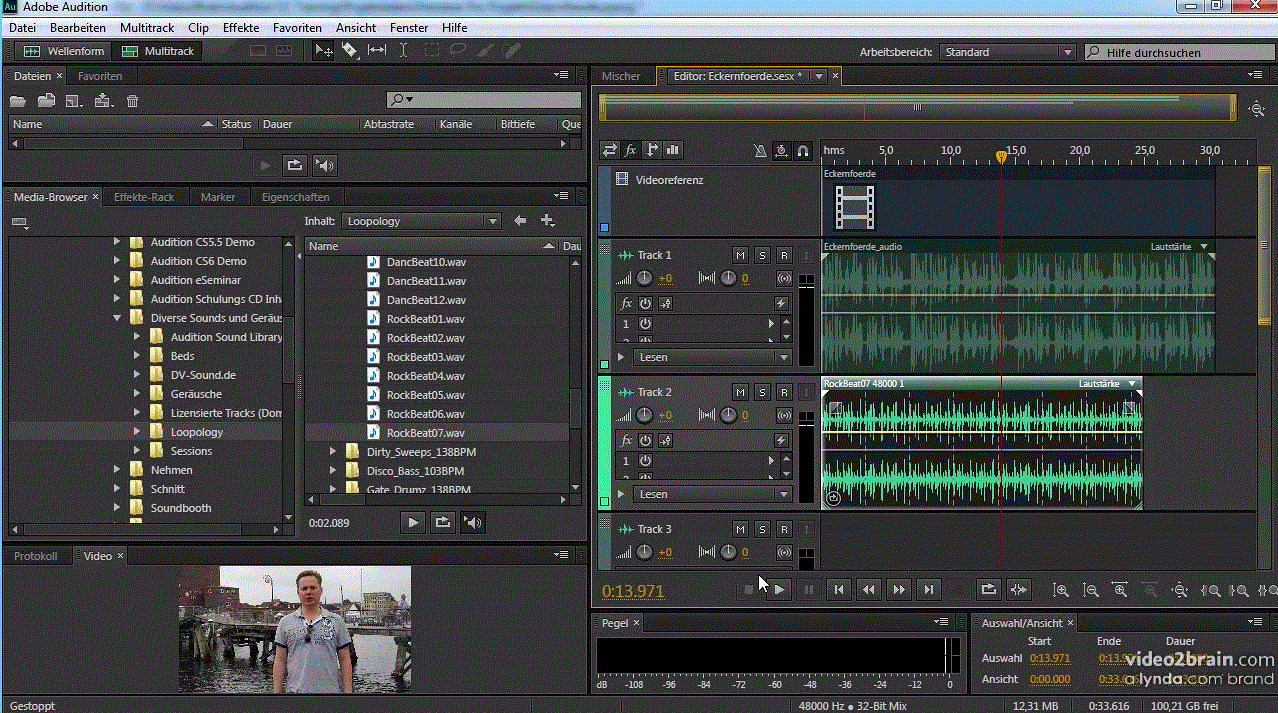Screen dimensions: 1278x713
Task: Adjust the Track 1 volume knob
Action: [x=645, y=278]
